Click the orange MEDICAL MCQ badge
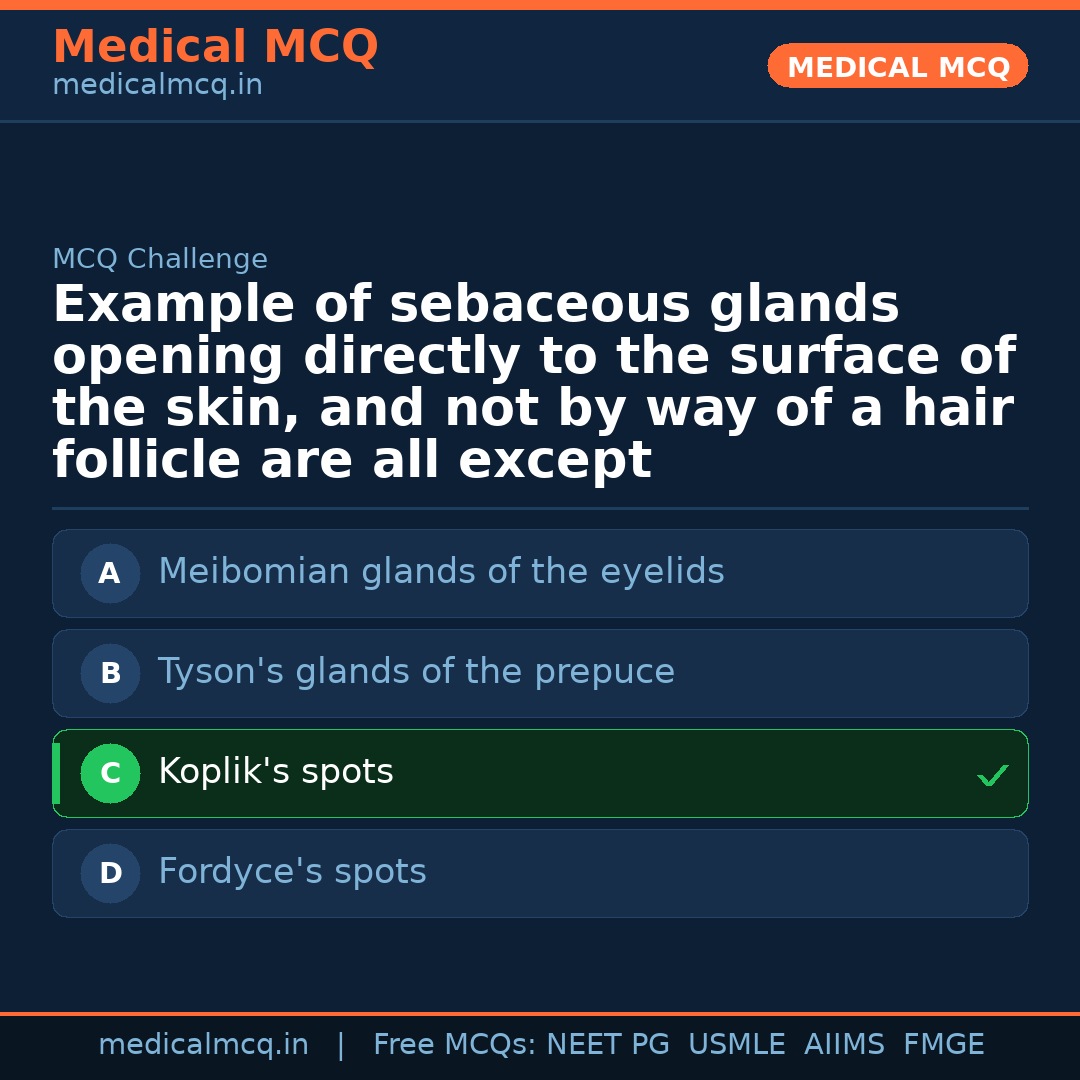This screenshot has height=1080, width=1080. [898, 67]
